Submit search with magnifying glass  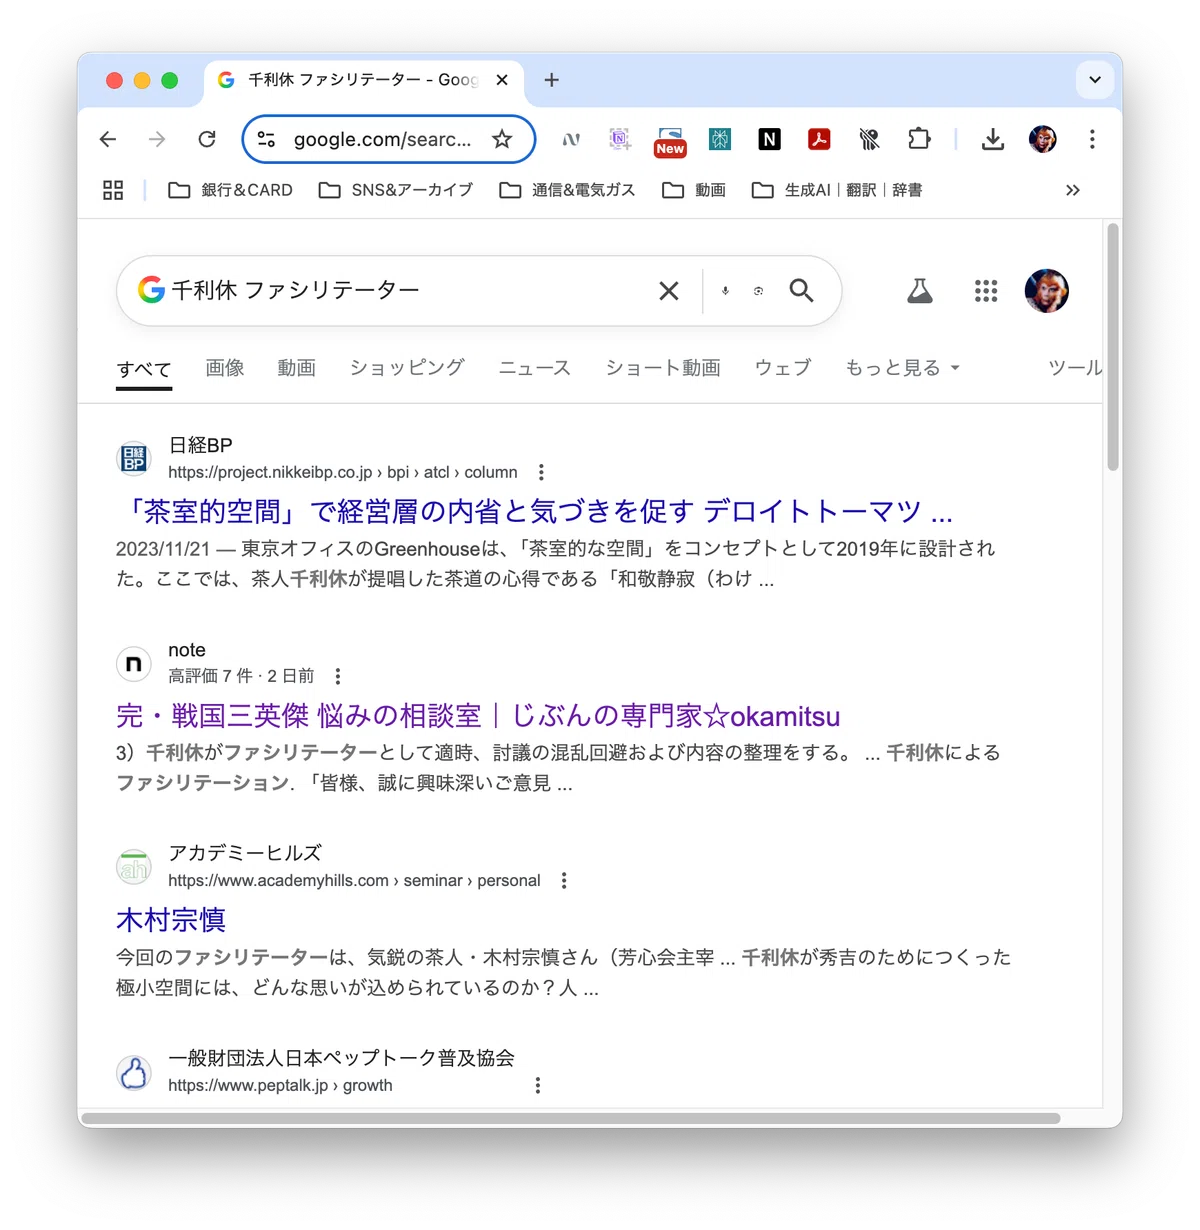point(801,291)
